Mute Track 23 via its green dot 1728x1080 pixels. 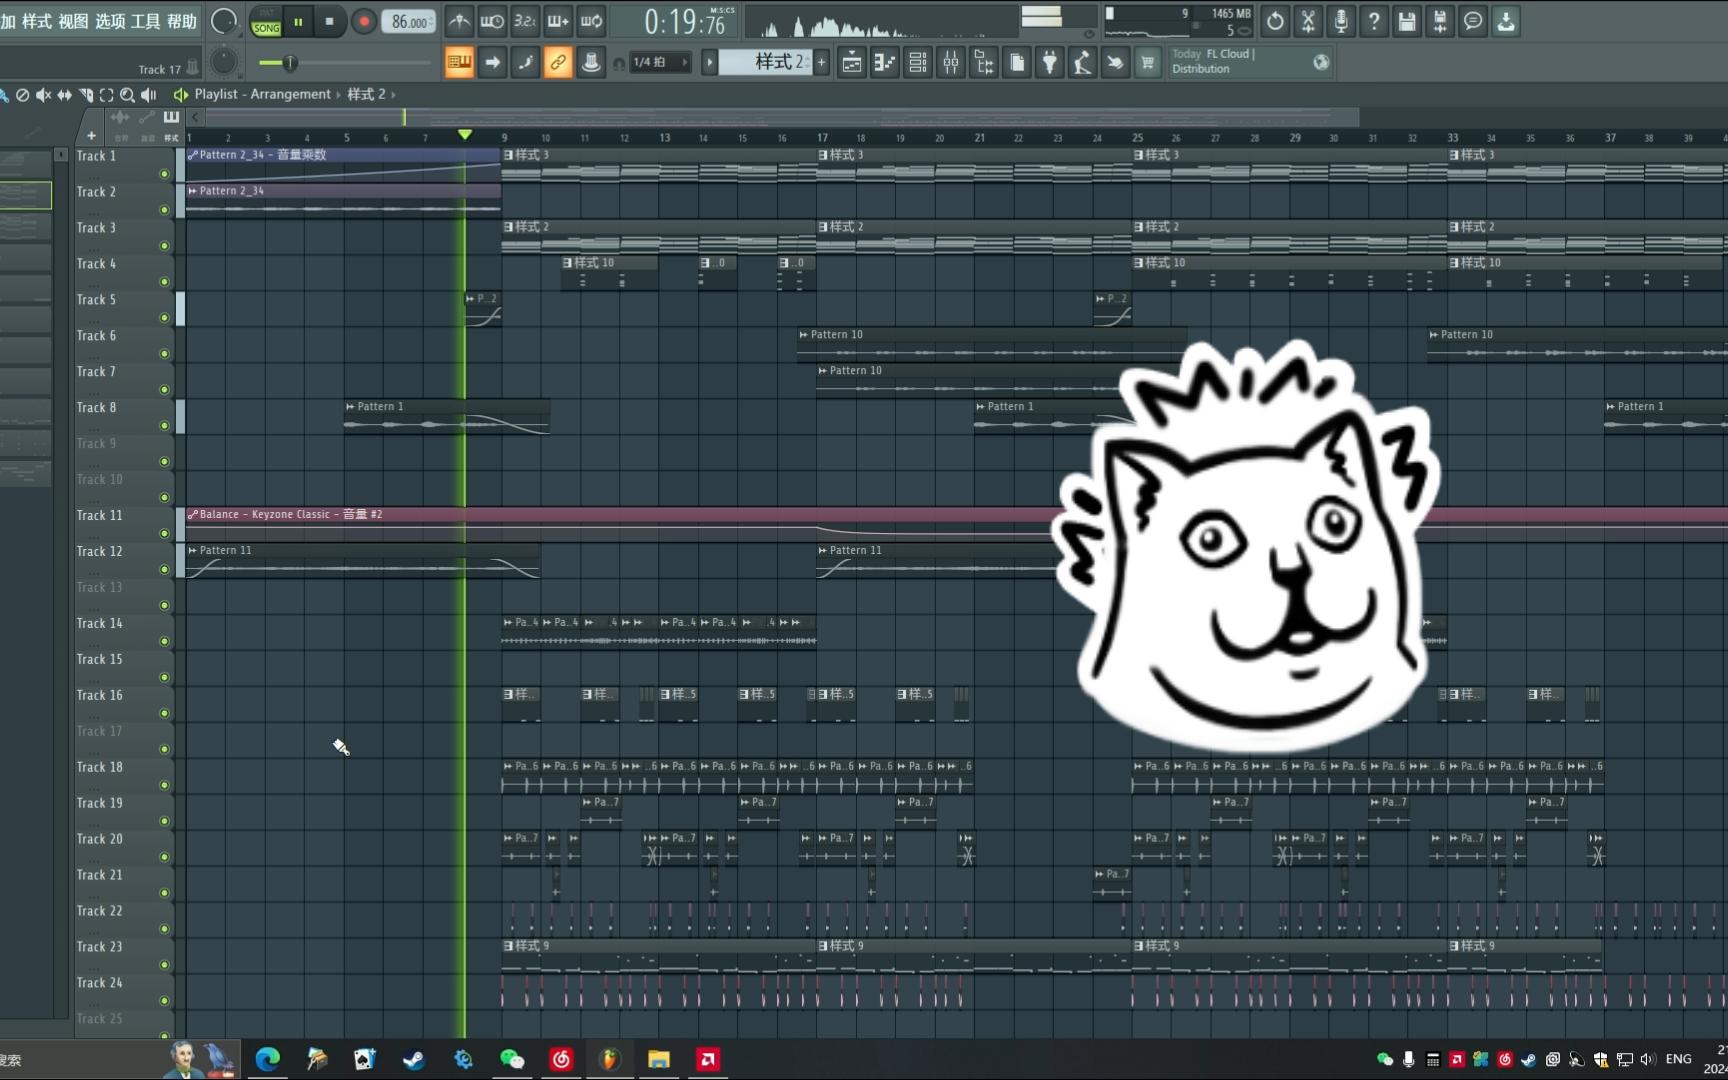[x=164, y=965]
